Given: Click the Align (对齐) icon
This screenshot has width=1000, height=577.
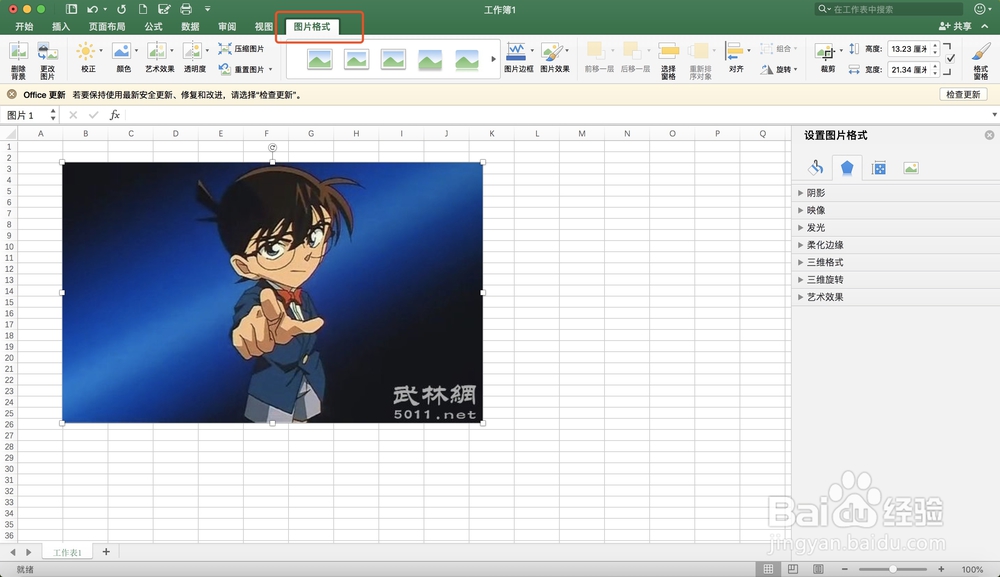Looking at the screenshot, I should (x=735, y=51).
